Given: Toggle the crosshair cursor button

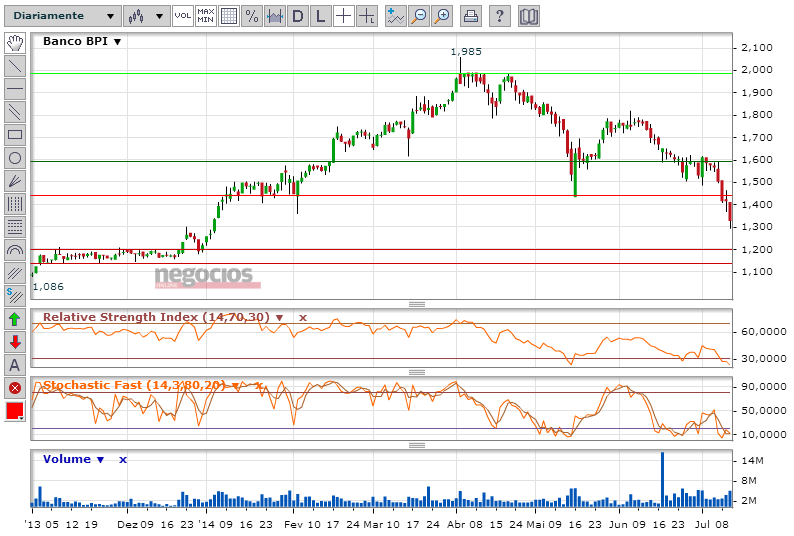Looking at the screenshot, I should click(x=343, y=16).
